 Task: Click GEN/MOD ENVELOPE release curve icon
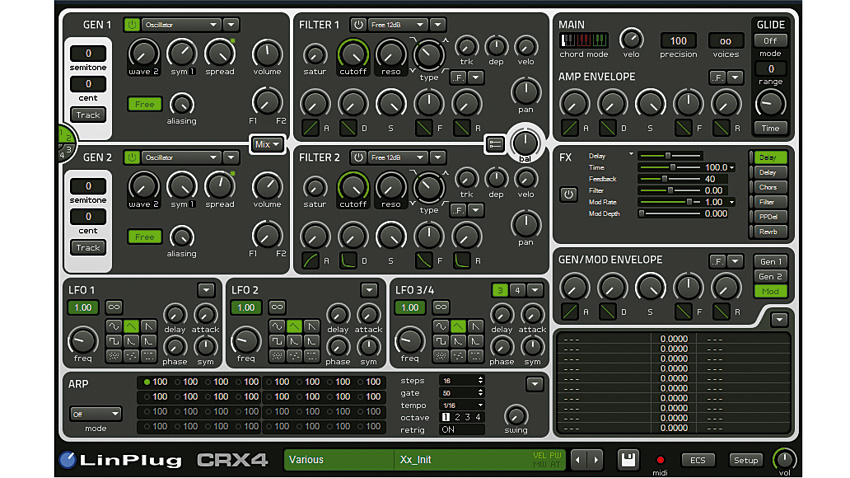click(x=721, y=312)
